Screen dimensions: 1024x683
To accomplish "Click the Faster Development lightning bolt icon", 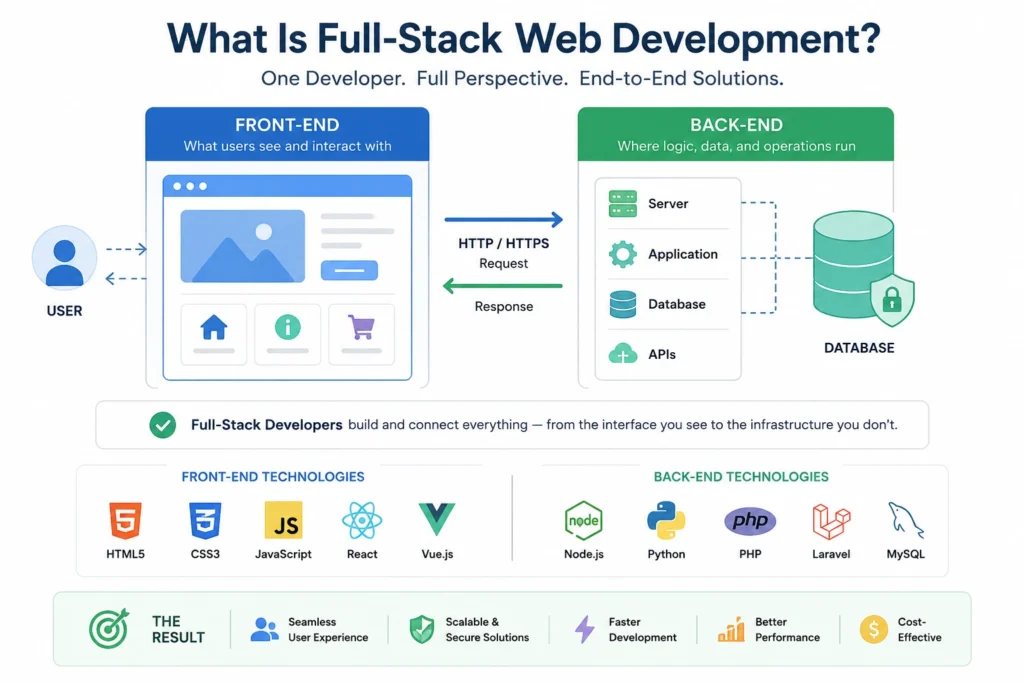I will click(584, 629).
